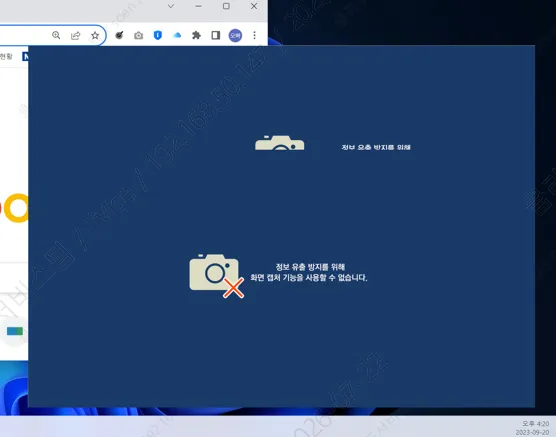Close the Chrome window
The height and width of the screenshot is (437, 556).
click(x=254, y=6)
